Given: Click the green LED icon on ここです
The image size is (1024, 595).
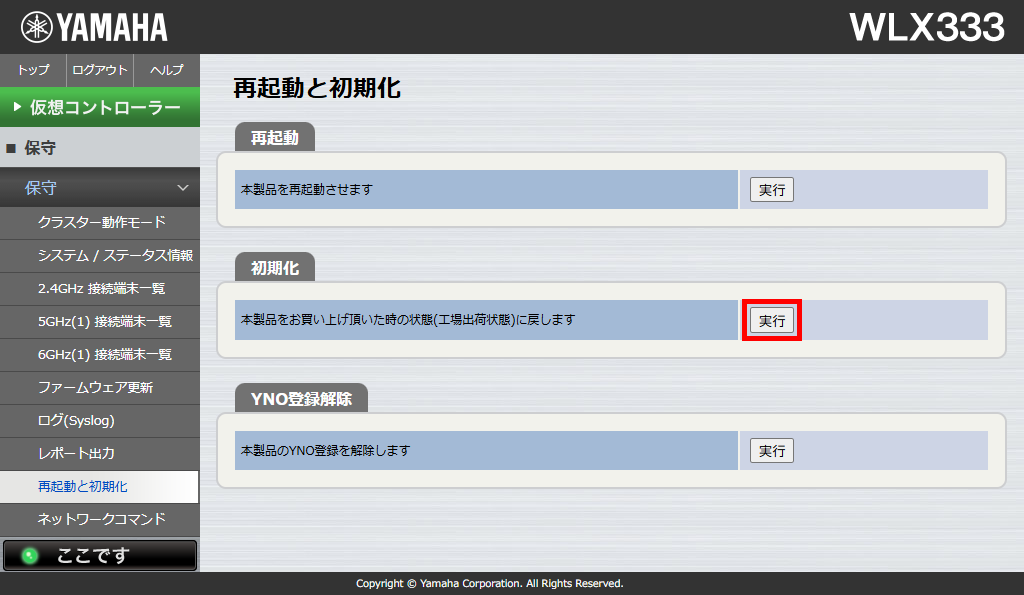Looking at the screenshot, I should coord(30,556).
